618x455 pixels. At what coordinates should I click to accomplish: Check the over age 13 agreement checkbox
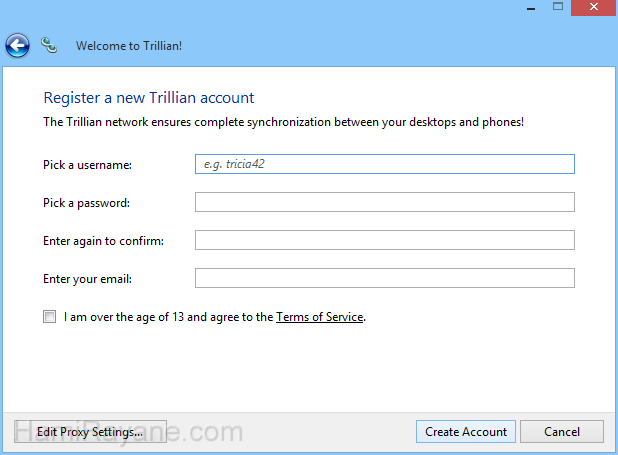pyautogui.click(x=49, y=317)
